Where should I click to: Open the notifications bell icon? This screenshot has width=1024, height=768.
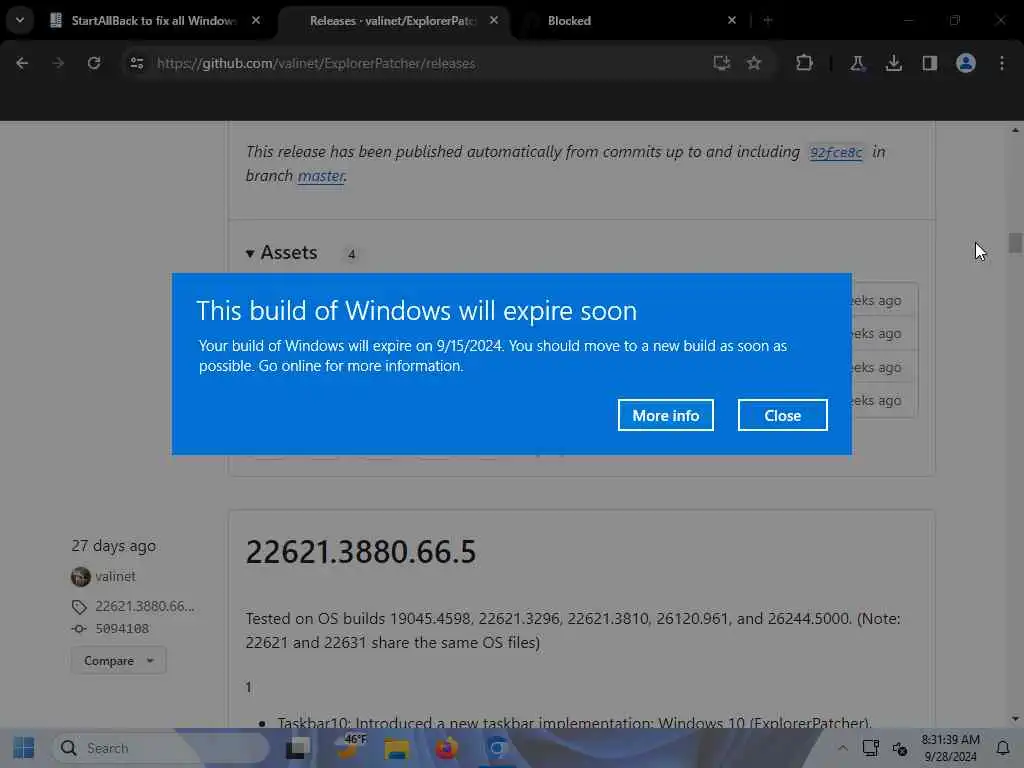[1003, 748]
